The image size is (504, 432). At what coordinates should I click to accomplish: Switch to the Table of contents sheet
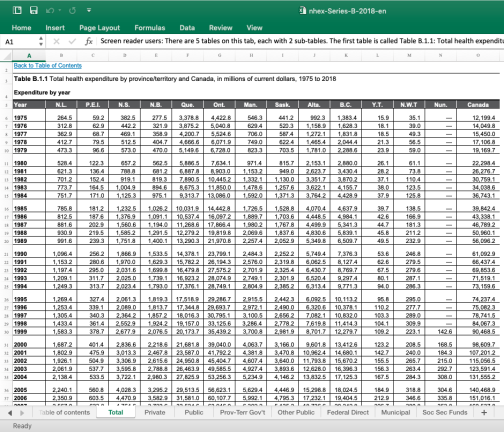pos(64,412)
